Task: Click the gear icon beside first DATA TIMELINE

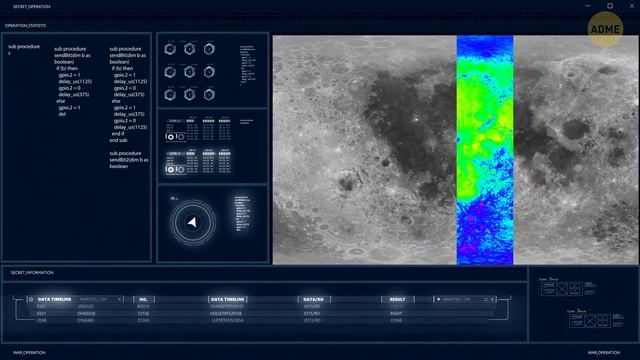Action: tap(31, 299)
